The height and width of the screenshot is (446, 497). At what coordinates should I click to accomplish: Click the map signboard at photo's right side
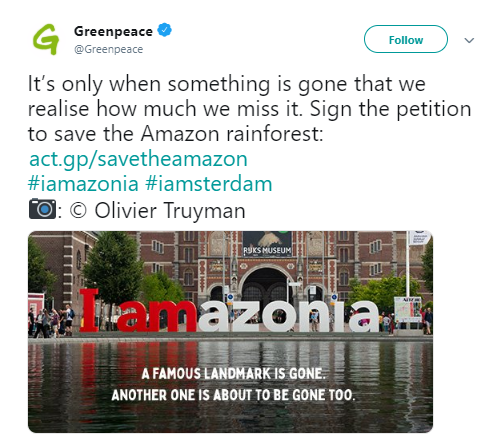[x=407, y=309]
